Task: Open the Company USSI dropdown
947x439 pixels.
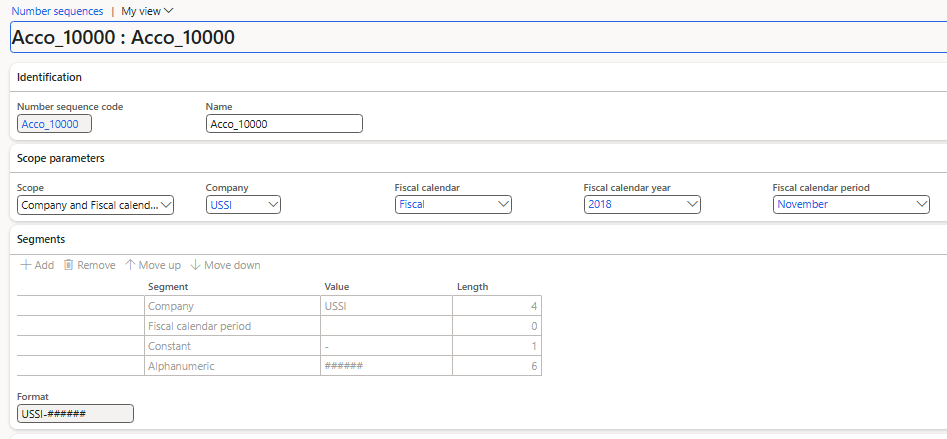Action: [243, 205]
